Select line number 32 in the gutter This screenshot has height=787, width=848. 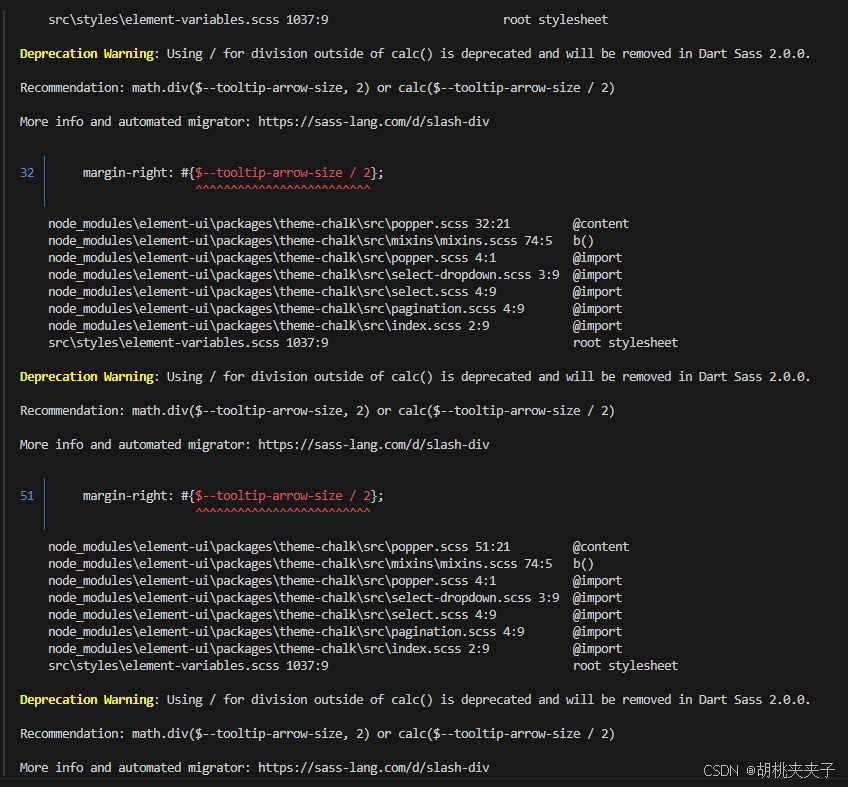[27, 172]
